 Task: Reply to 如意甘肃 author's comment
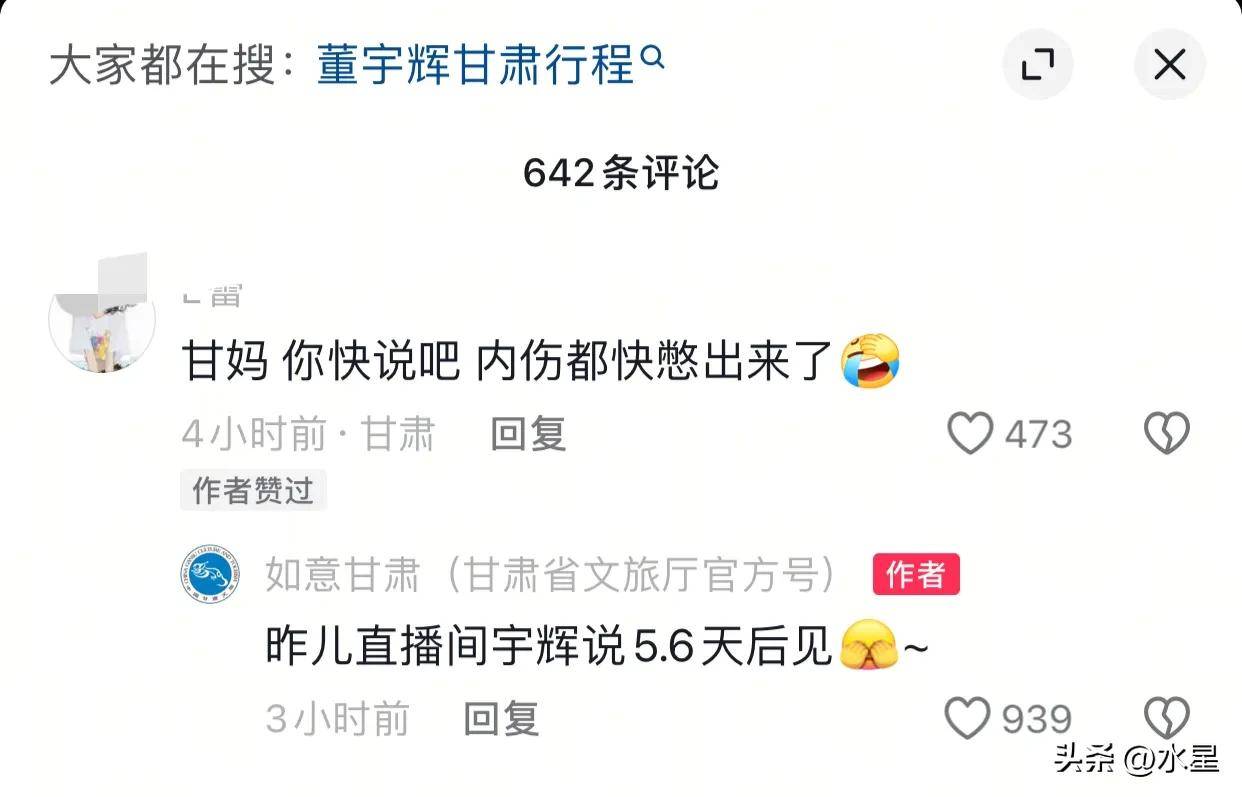coord(502,719)
